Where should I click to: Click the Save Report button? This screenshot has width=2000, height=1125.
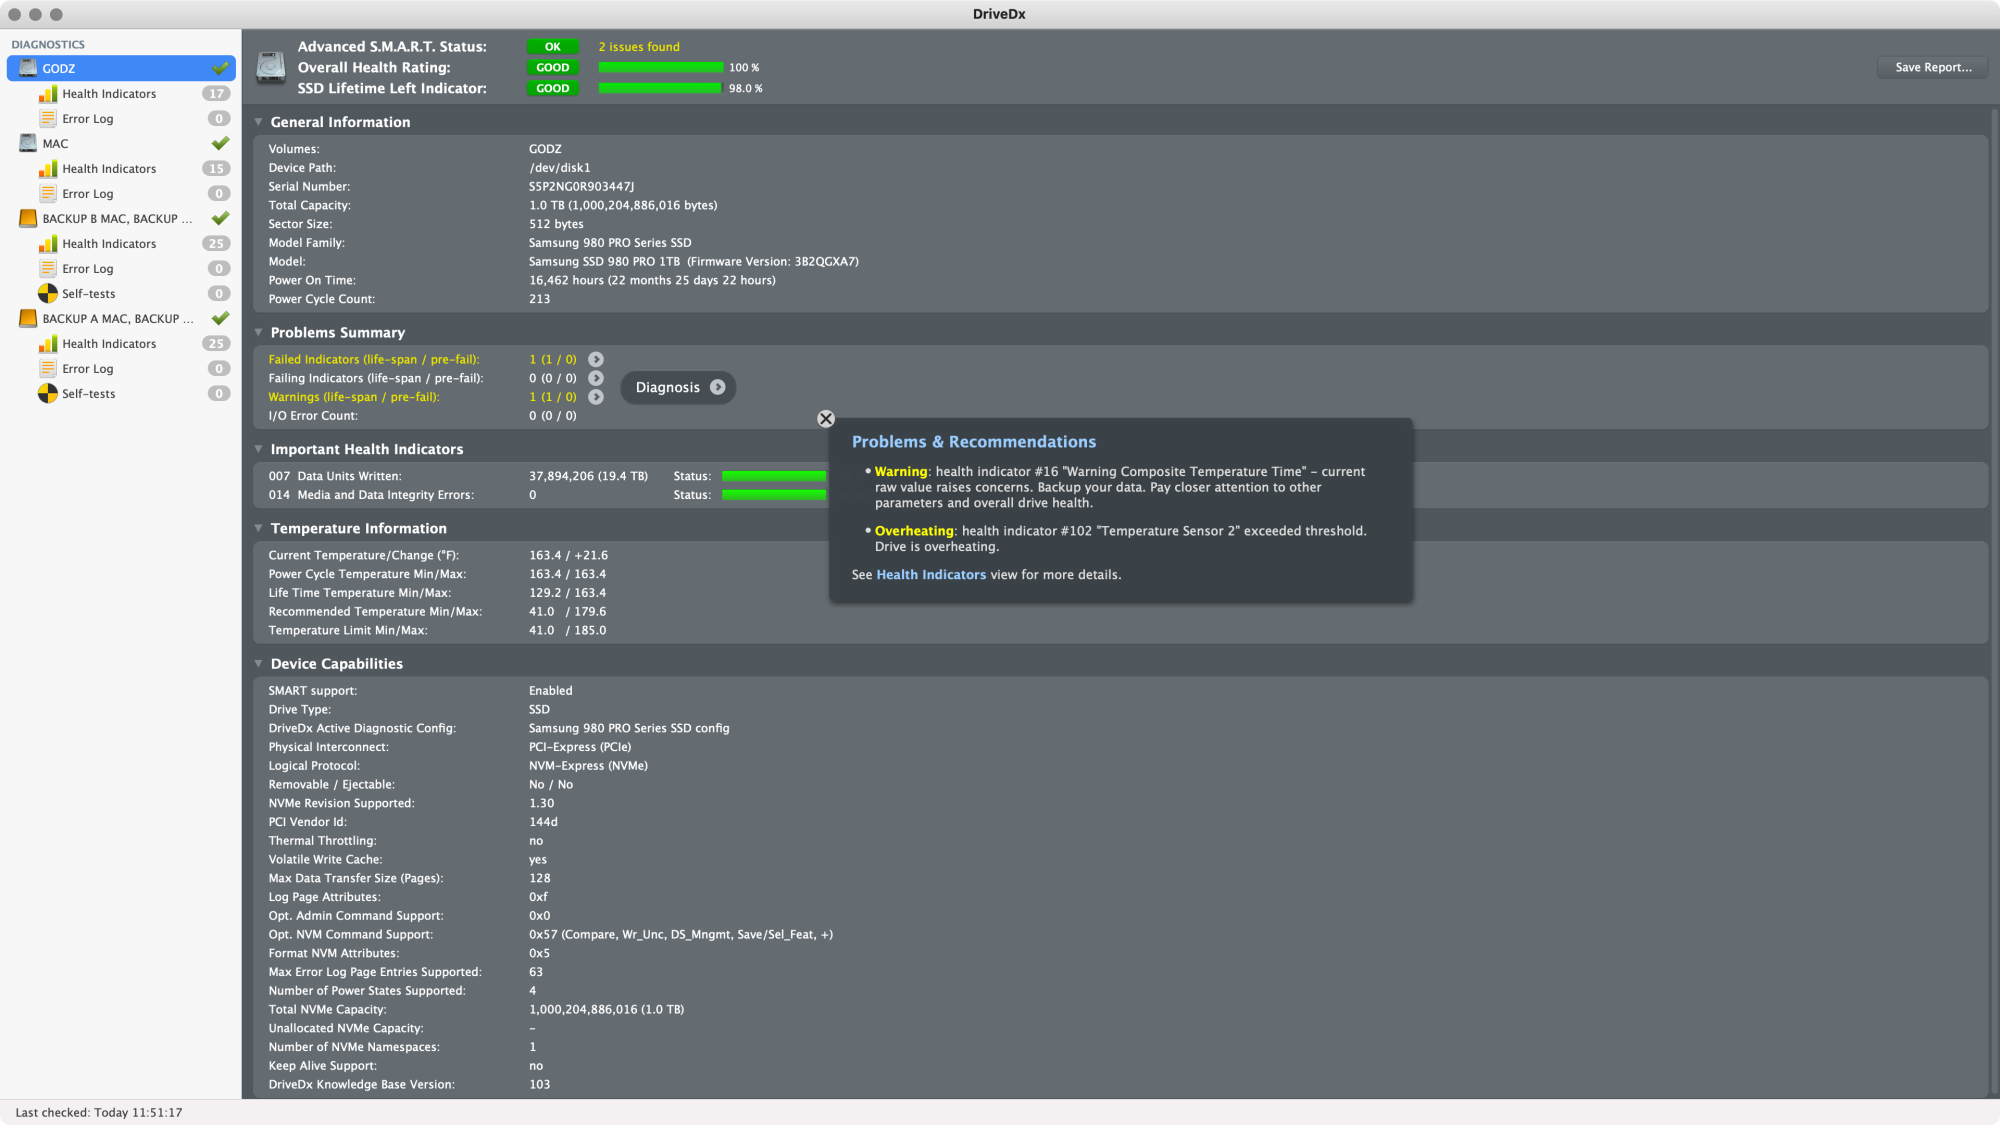[1932, 67]
